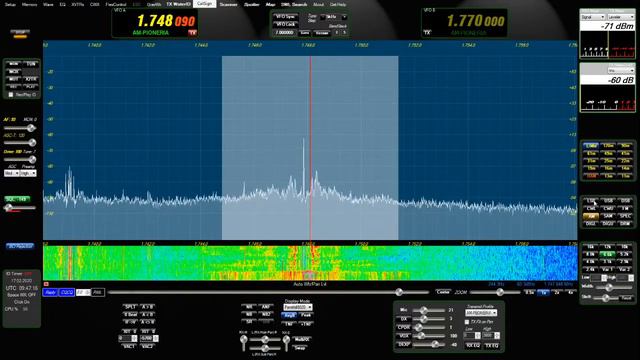This screenshot has width=640, height=360.
Task: Select the DRM mode button
Action: (625, 224)
